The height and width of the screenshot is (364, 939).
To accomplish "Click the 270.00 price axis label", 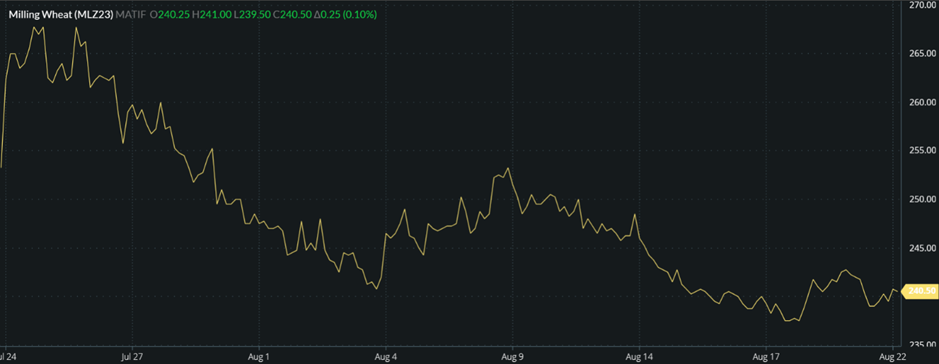I will [923, 5].
